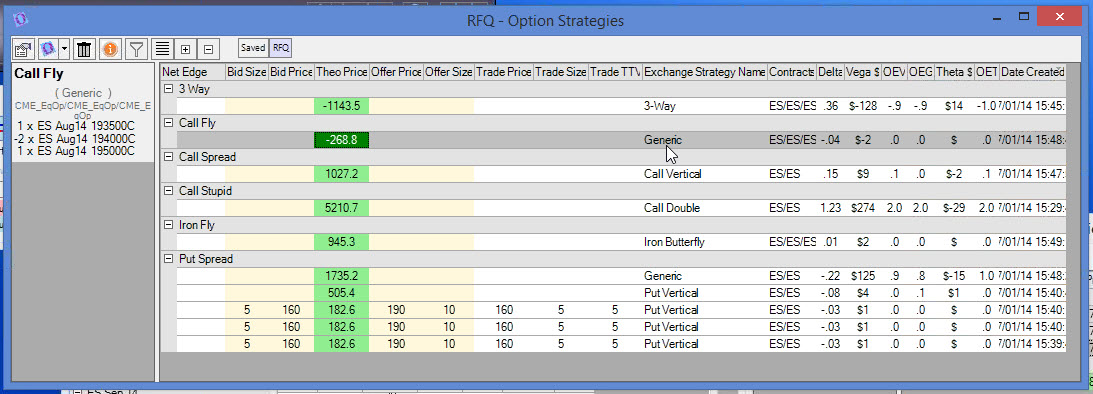Select theo price 945.3 cell
The height and width of the screenshot is (394, 1093).
[x=342, y=242]
